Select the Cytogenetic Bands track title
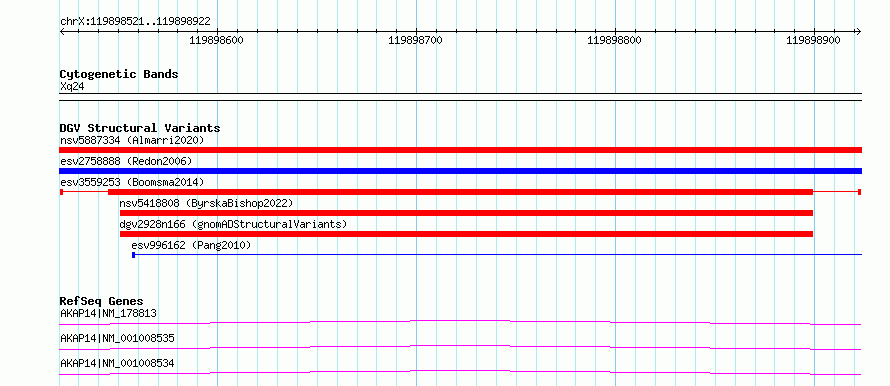 point(119,74)
